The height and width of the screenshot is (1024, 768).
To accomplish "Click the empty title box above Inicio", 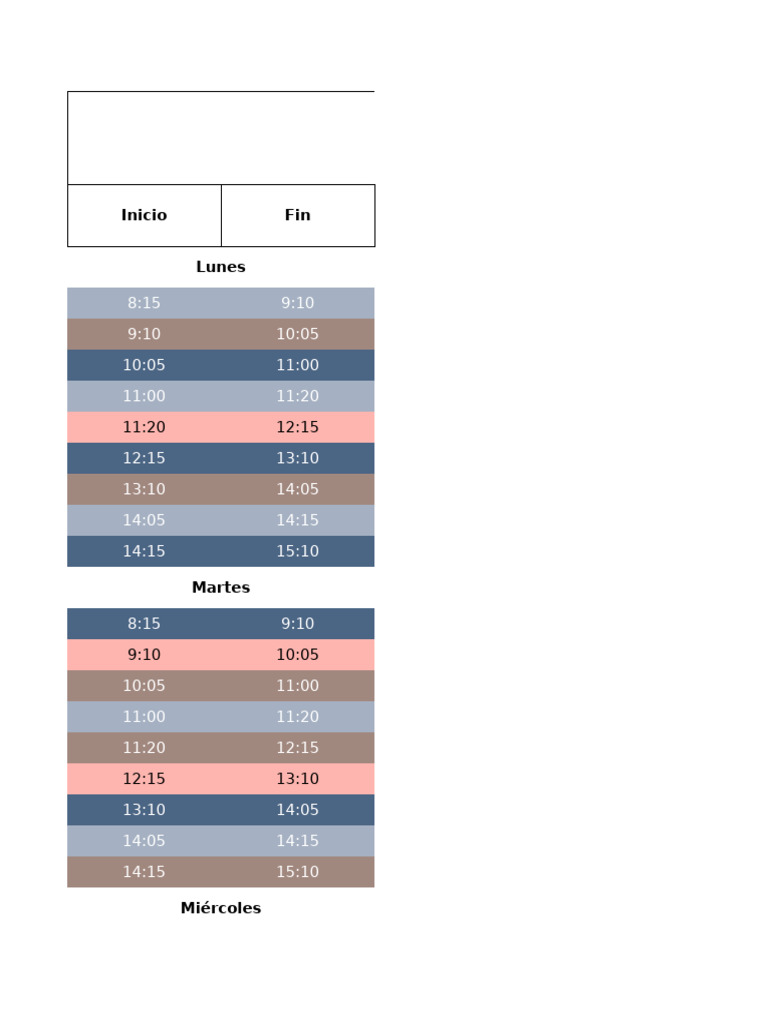I will pyautogui.click(x=221, y=138).
